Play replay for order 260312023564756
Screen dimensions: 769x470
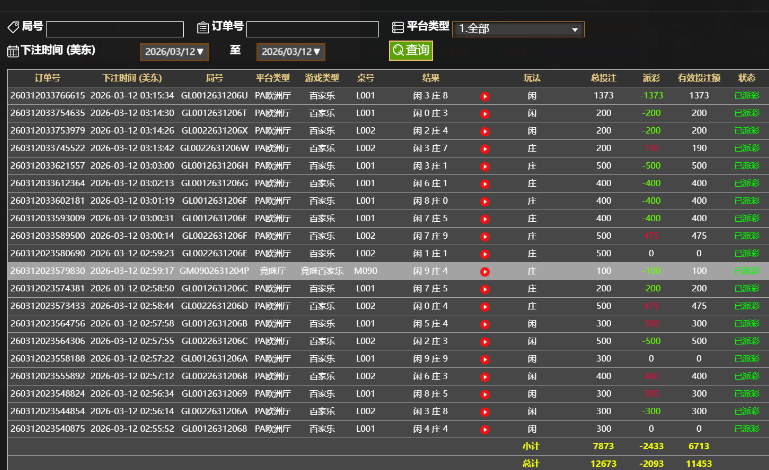(485, 324)
